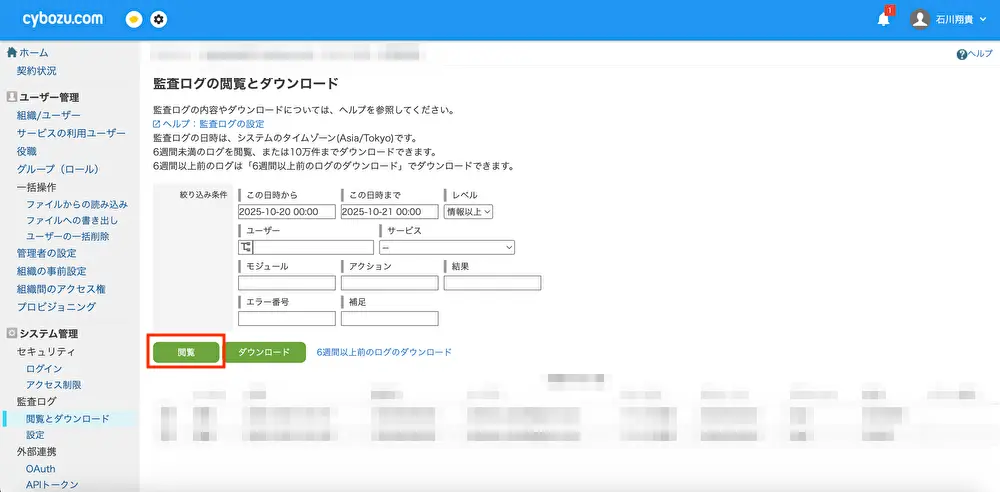Image resolution: width=1000 pixels, height=492 pixels.
Task: Open the notification bell
Action: 883,20
